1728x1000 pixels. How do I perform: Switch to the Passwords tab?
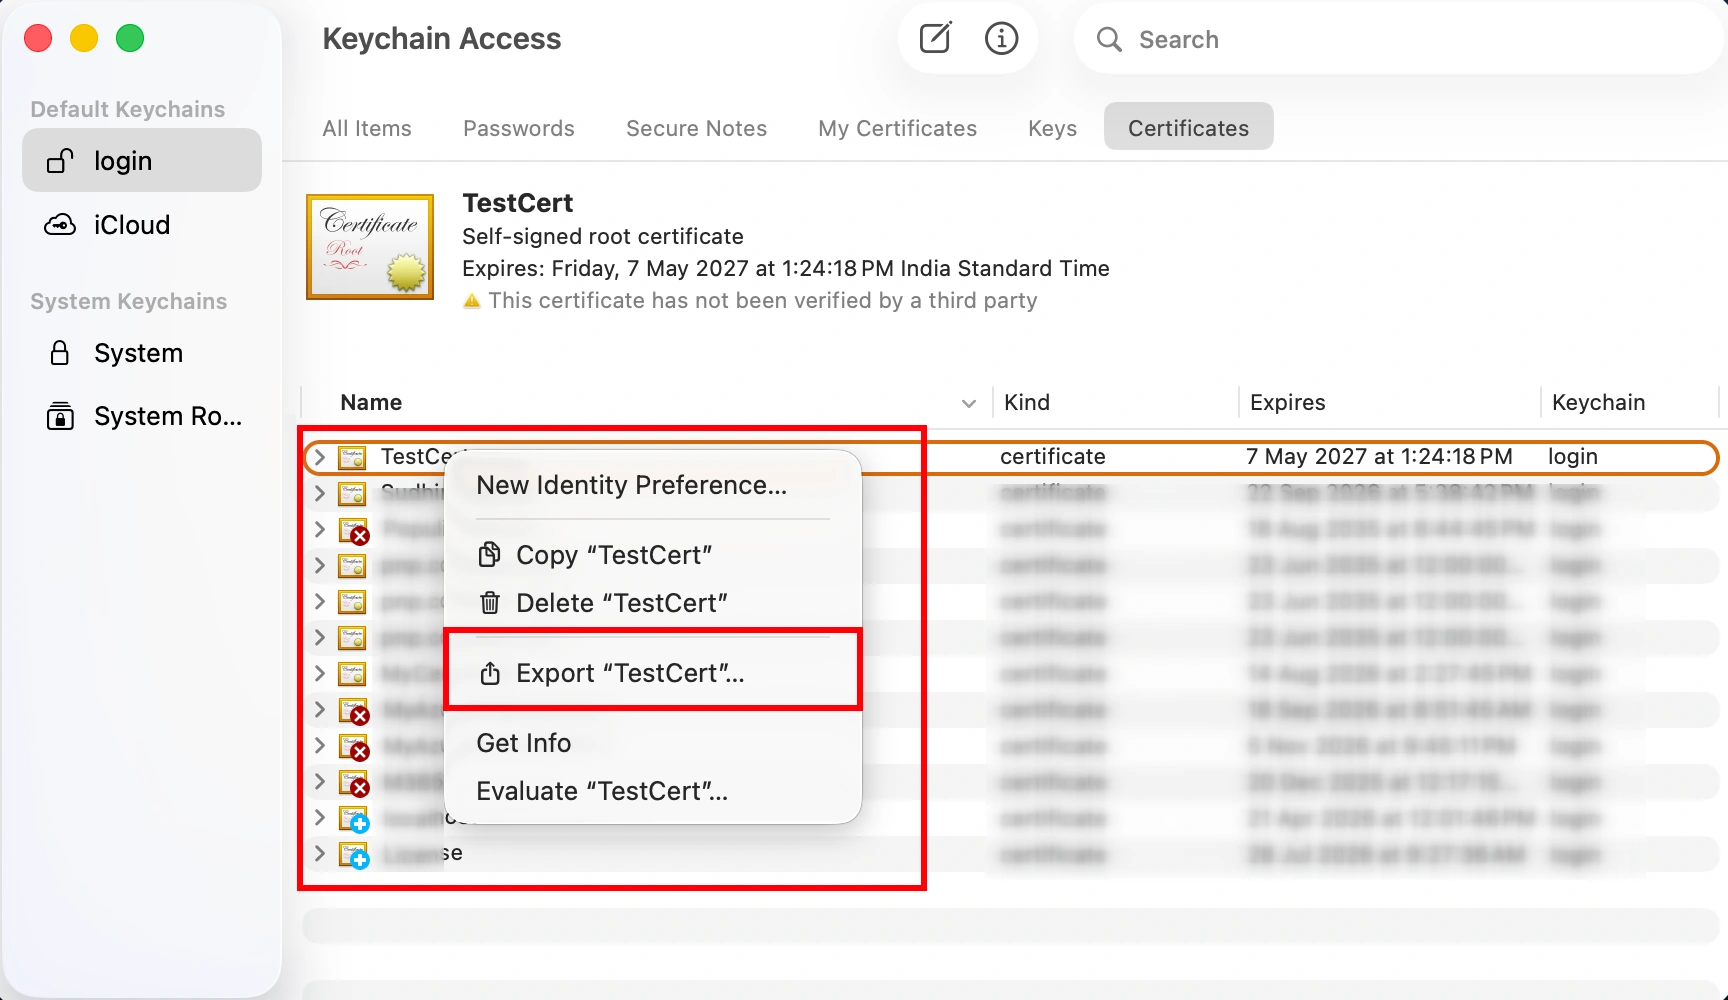(x=519, y=128)
